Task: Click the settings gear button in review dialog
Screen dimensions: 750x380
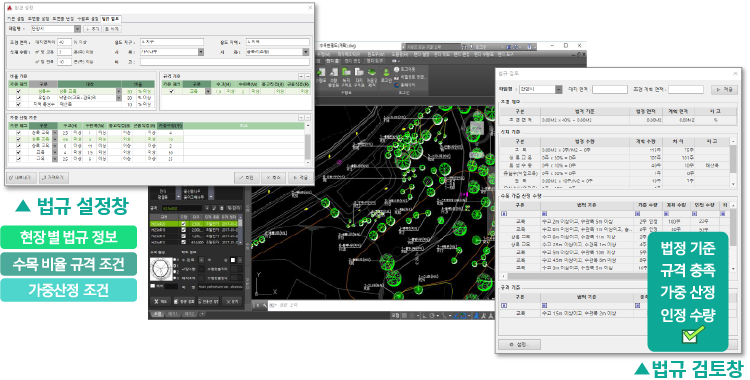Action: point(519,345)
